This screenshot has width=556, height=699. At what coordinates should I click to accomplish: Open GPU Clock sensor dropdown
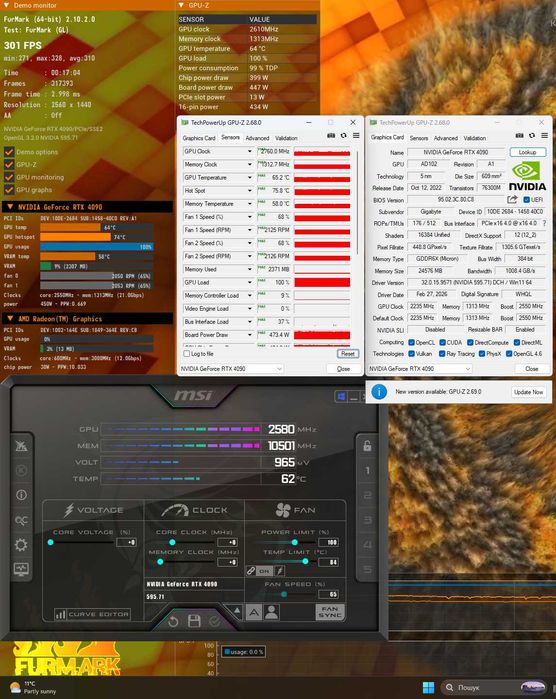pos(250,151)
